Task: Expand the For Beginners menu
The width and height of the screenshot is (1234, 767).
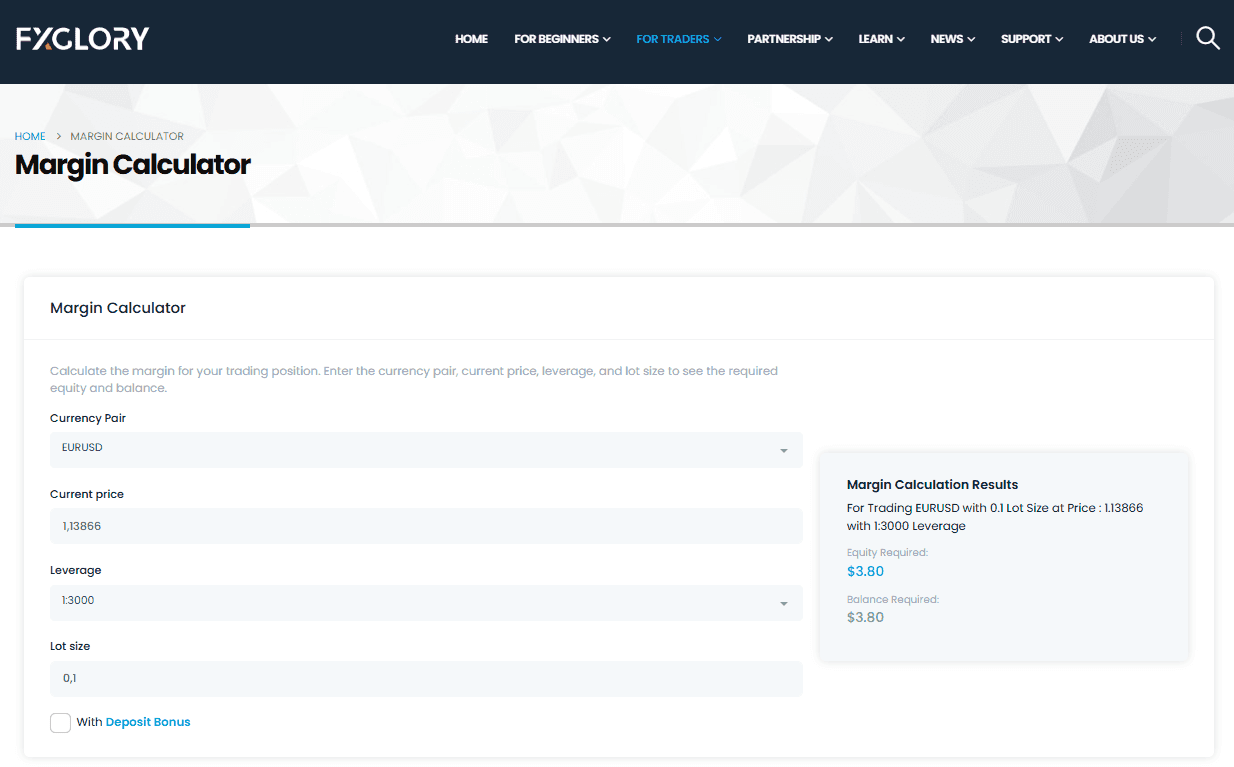Action: (x=562, y=39)
